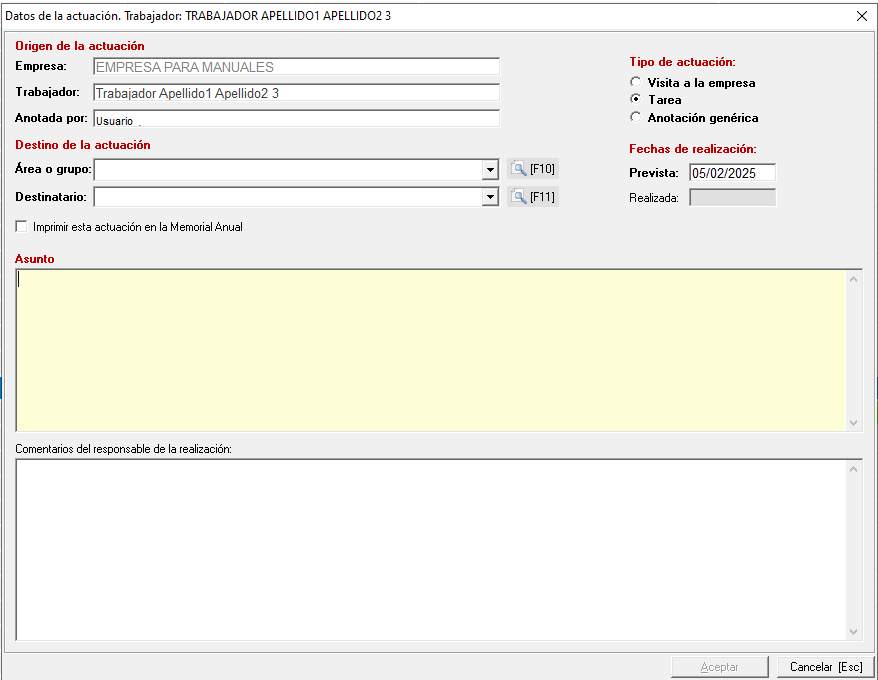Click the Fechas de realización heading
This screenshot has height=680, width=878.
tap(693, 149)
